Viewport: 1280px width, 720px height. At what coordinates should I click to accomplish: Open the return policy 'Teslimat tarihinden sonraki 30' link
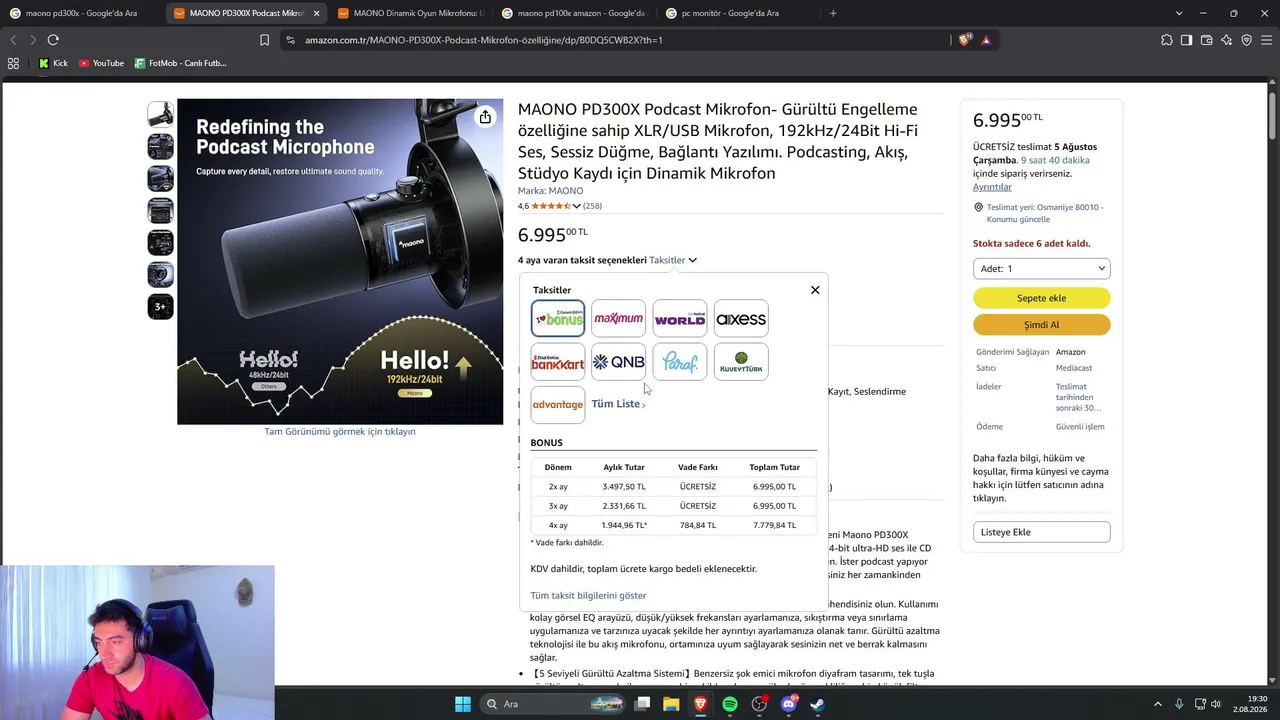click(1079, 397)
